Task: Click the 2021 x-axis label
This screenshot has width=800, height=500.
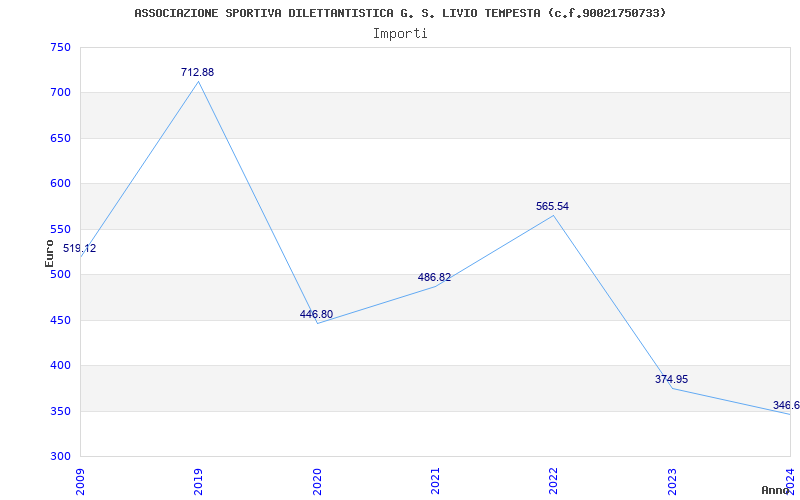Action: click(x=435, y=481)
